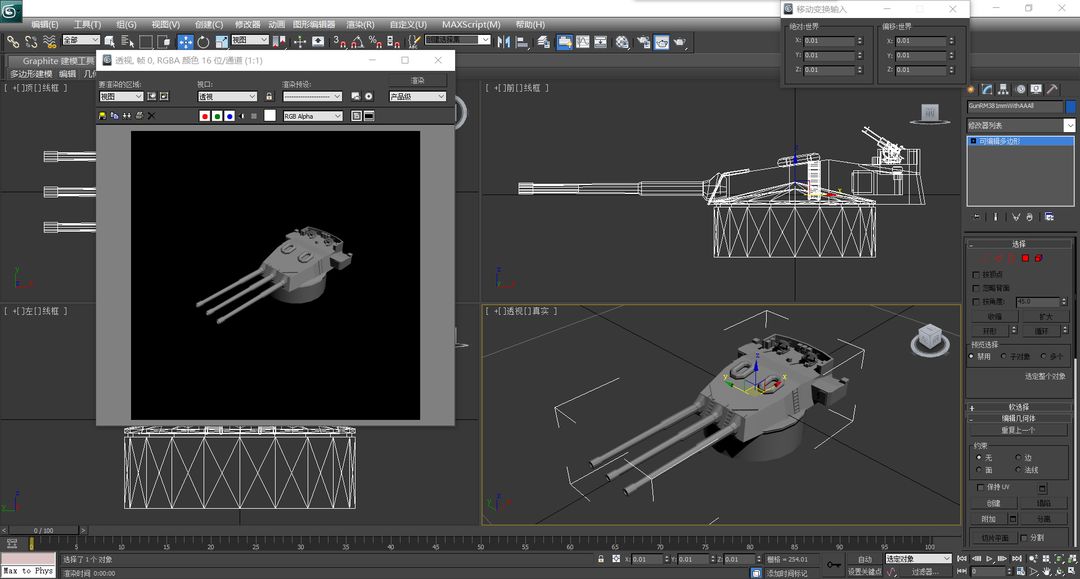Choose the Select and Scale tool
Image resolution: width=1080 pixels, height=579 pixels.
click(x=221, y=42)
